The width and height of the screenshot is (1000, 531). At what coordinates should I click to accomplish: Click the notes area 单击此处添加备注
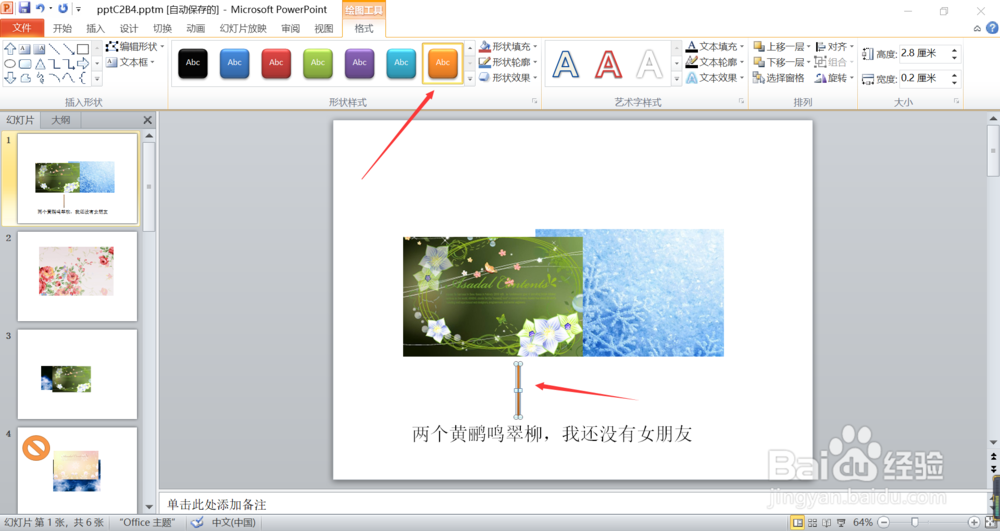pos(217,504)
